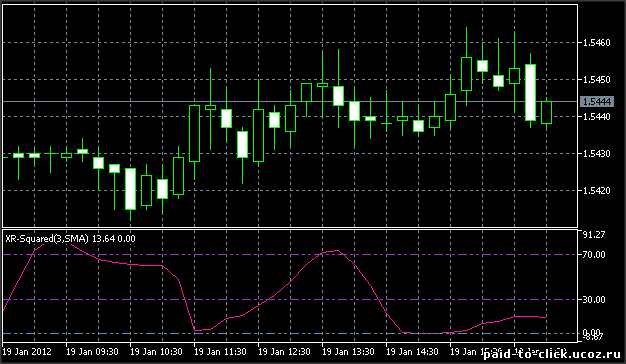Click the XR-Squared(3,SMA) indicator label
Screen dimensions: 626x364
(x=47, y=239)
